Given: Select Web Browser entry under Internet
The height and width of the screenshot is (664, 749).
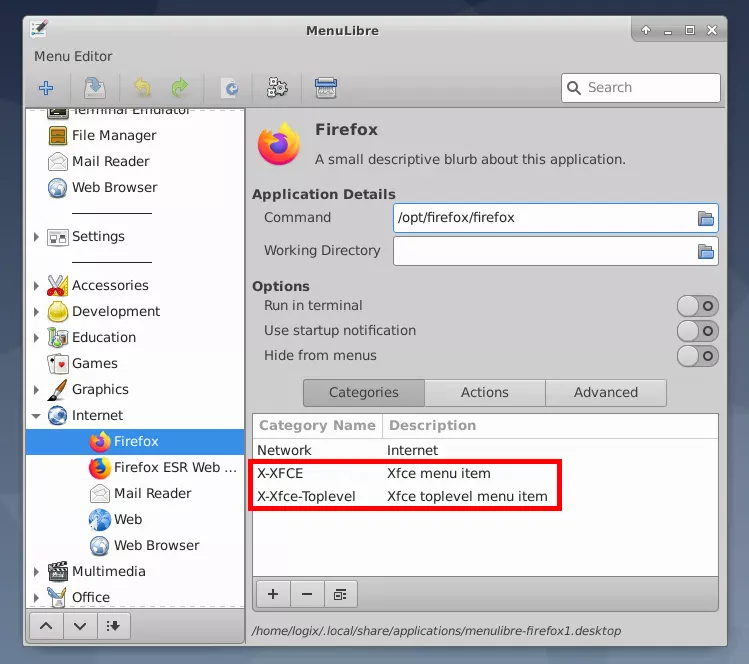Looking at the screenshot, I should tap(135, 546).
